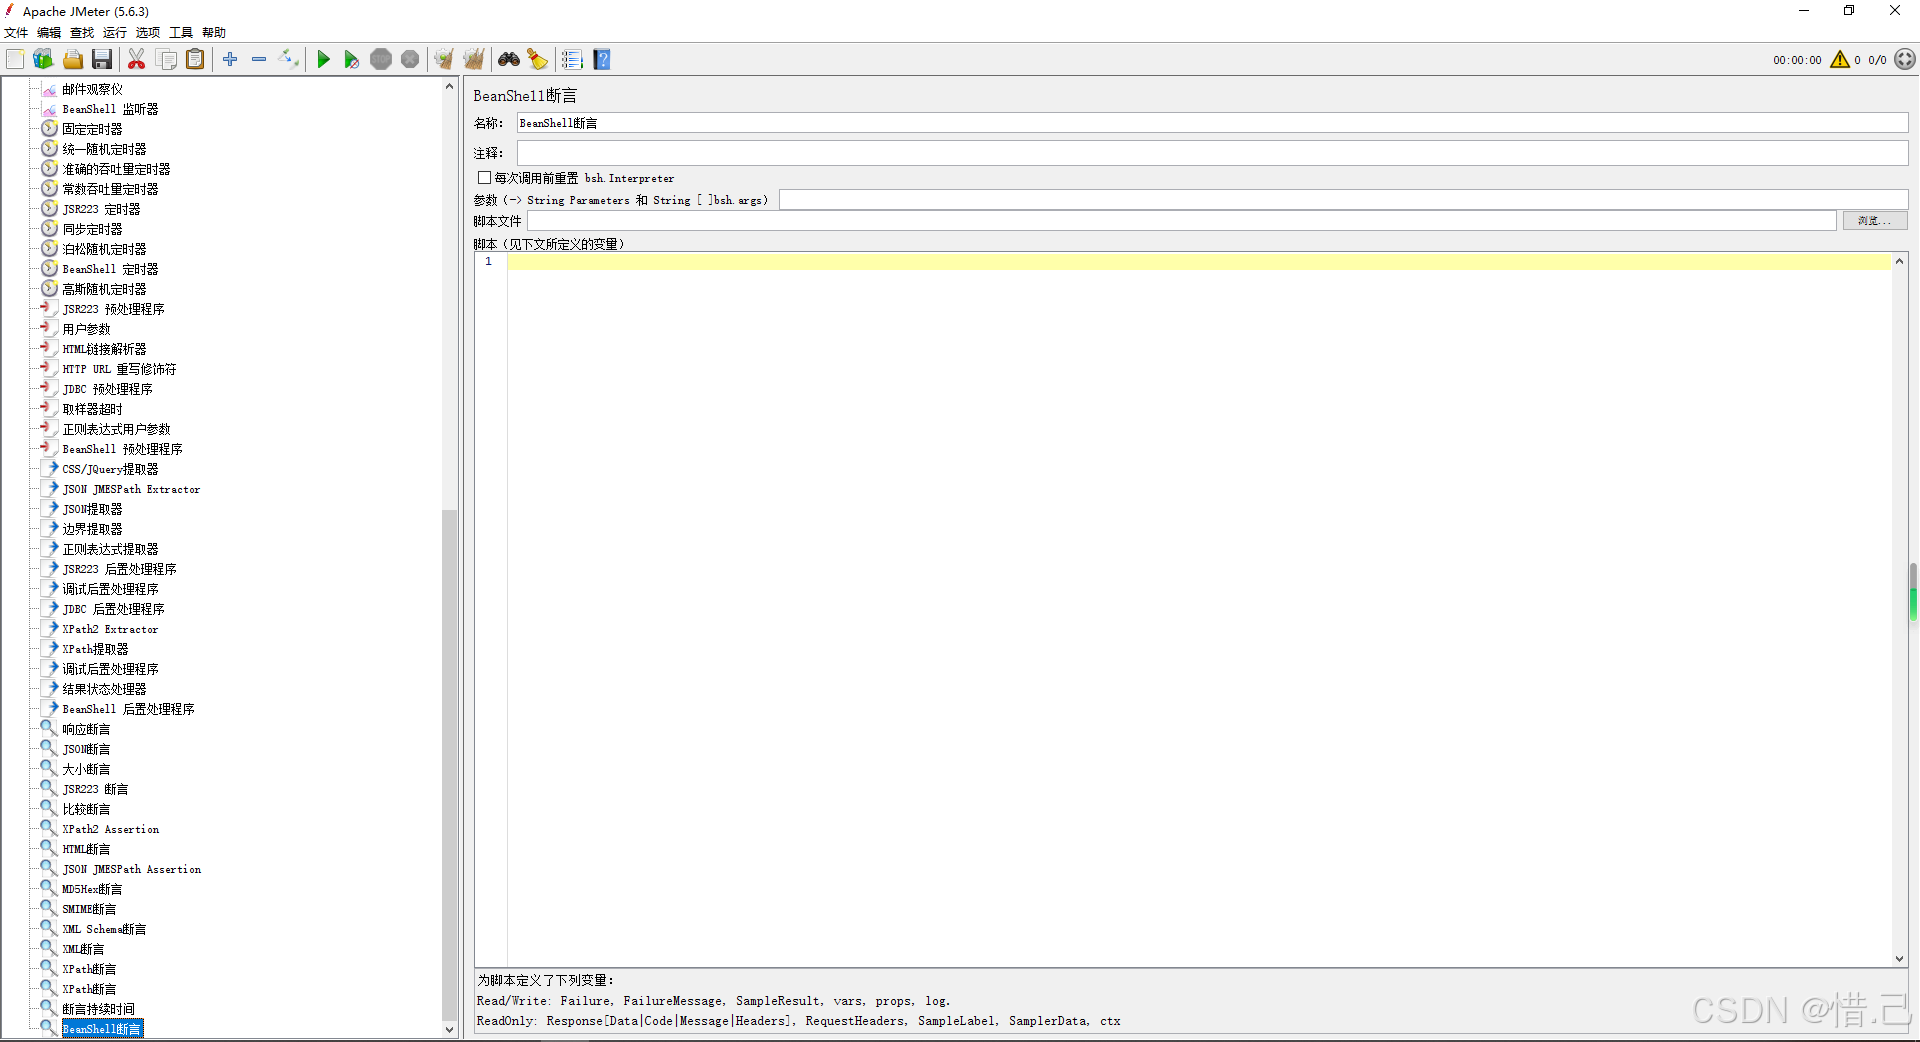Screen dimensions: 1920x1042
Task: Select 响应断言 in the tree
Action: pyautogui.click(x=86, y=729)
